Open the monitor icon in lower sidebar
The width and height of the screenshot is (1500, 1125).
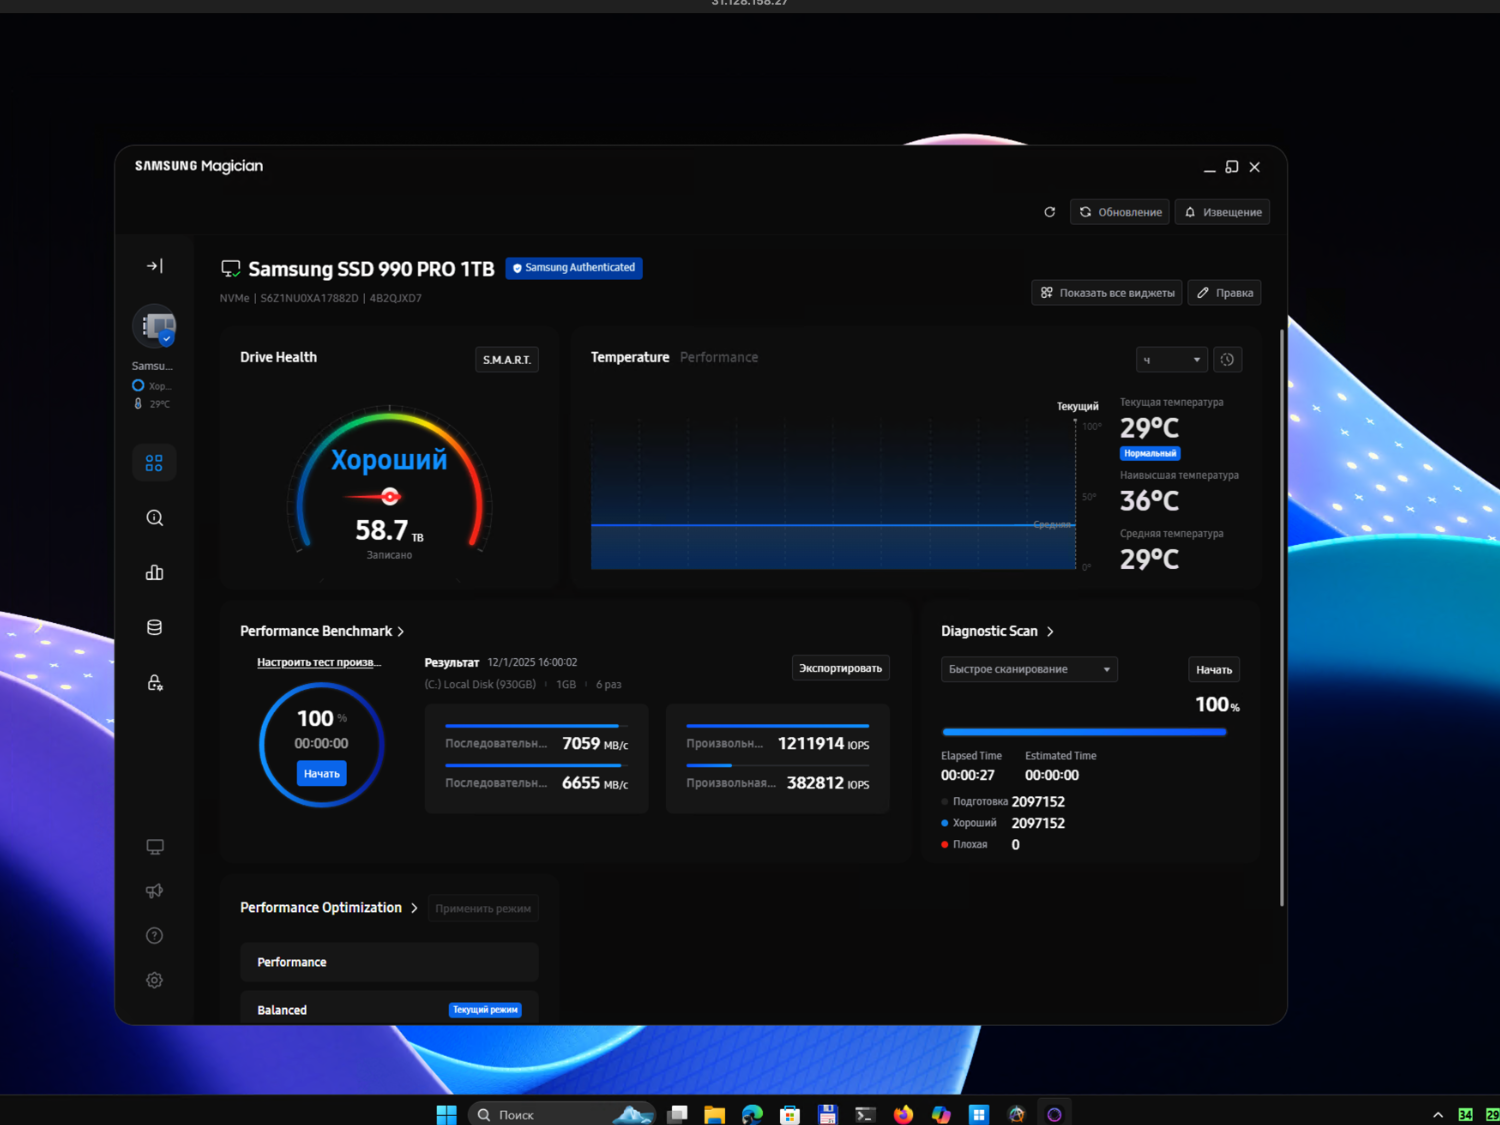[x=154, y=847]
